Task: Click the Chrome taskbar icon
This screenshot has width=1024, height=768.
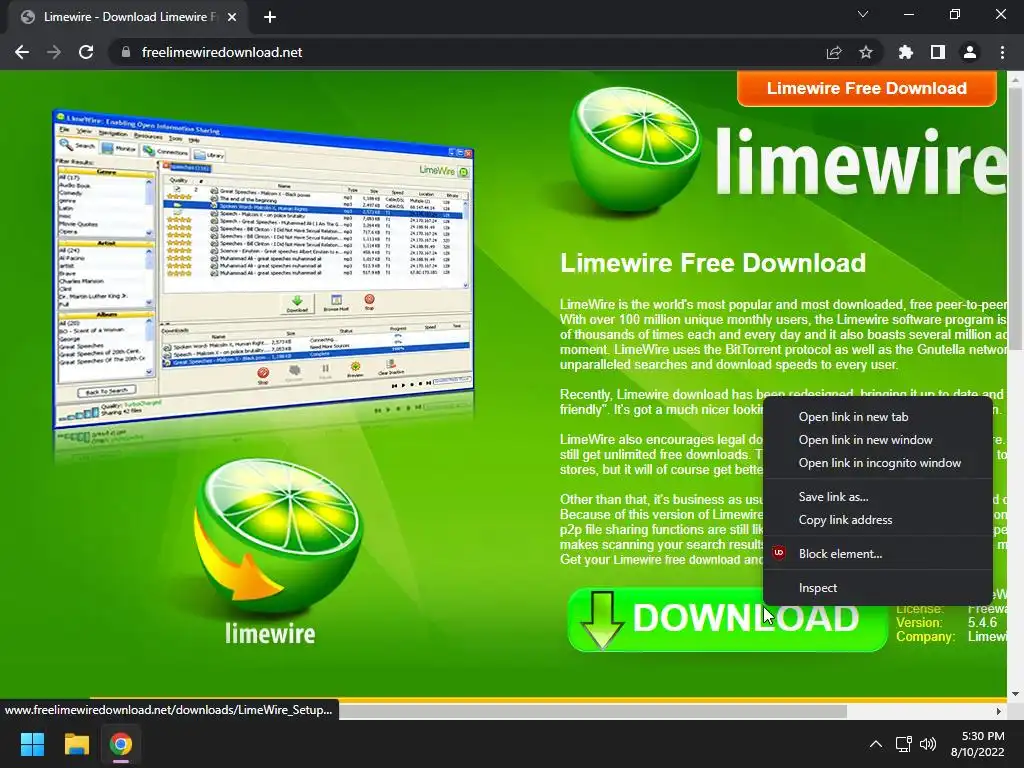Action: (x=121, y=744)
